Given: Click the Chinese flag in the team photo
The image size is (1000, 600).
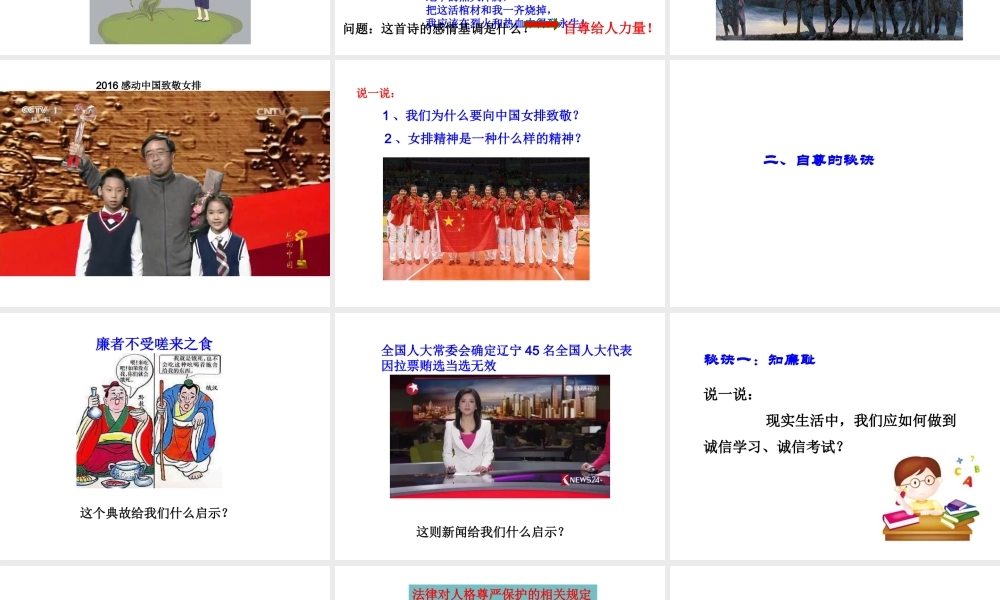Looking at the screenshot, I should click(x=468, y=231).
